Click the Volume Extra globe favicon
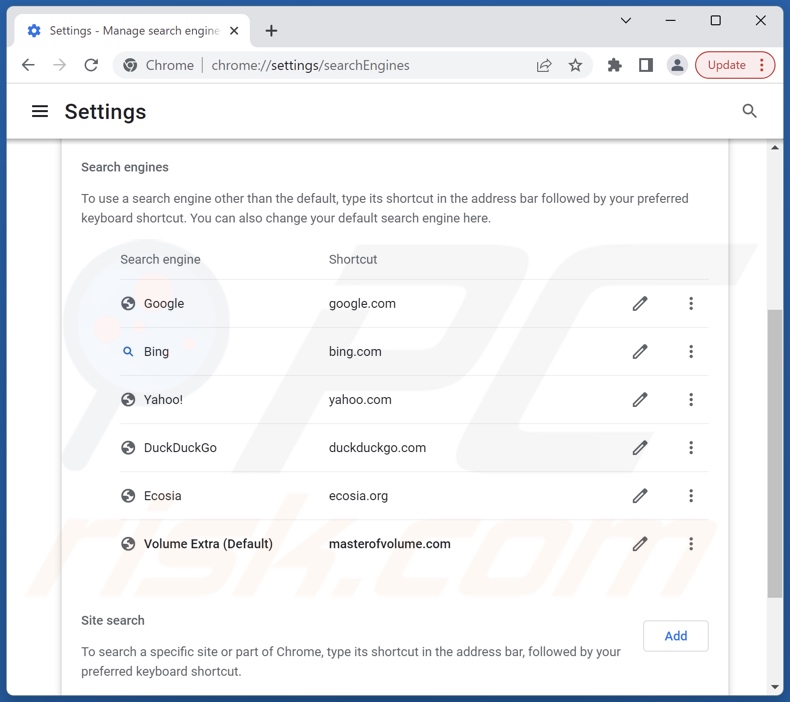790x702 pixels. (128, 544)
